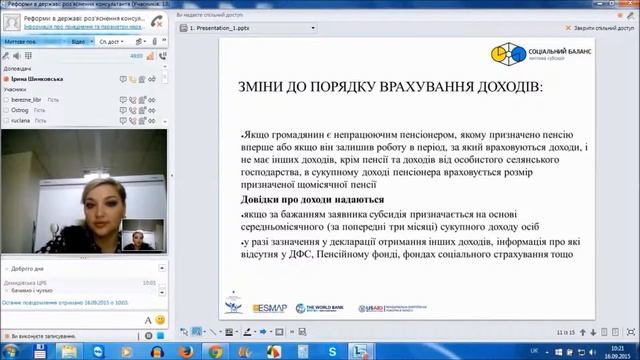The height and width of the screenshot is (360, 640).
Task: Mute the microphone in Lync toolbar
Action: pos(6,56)
